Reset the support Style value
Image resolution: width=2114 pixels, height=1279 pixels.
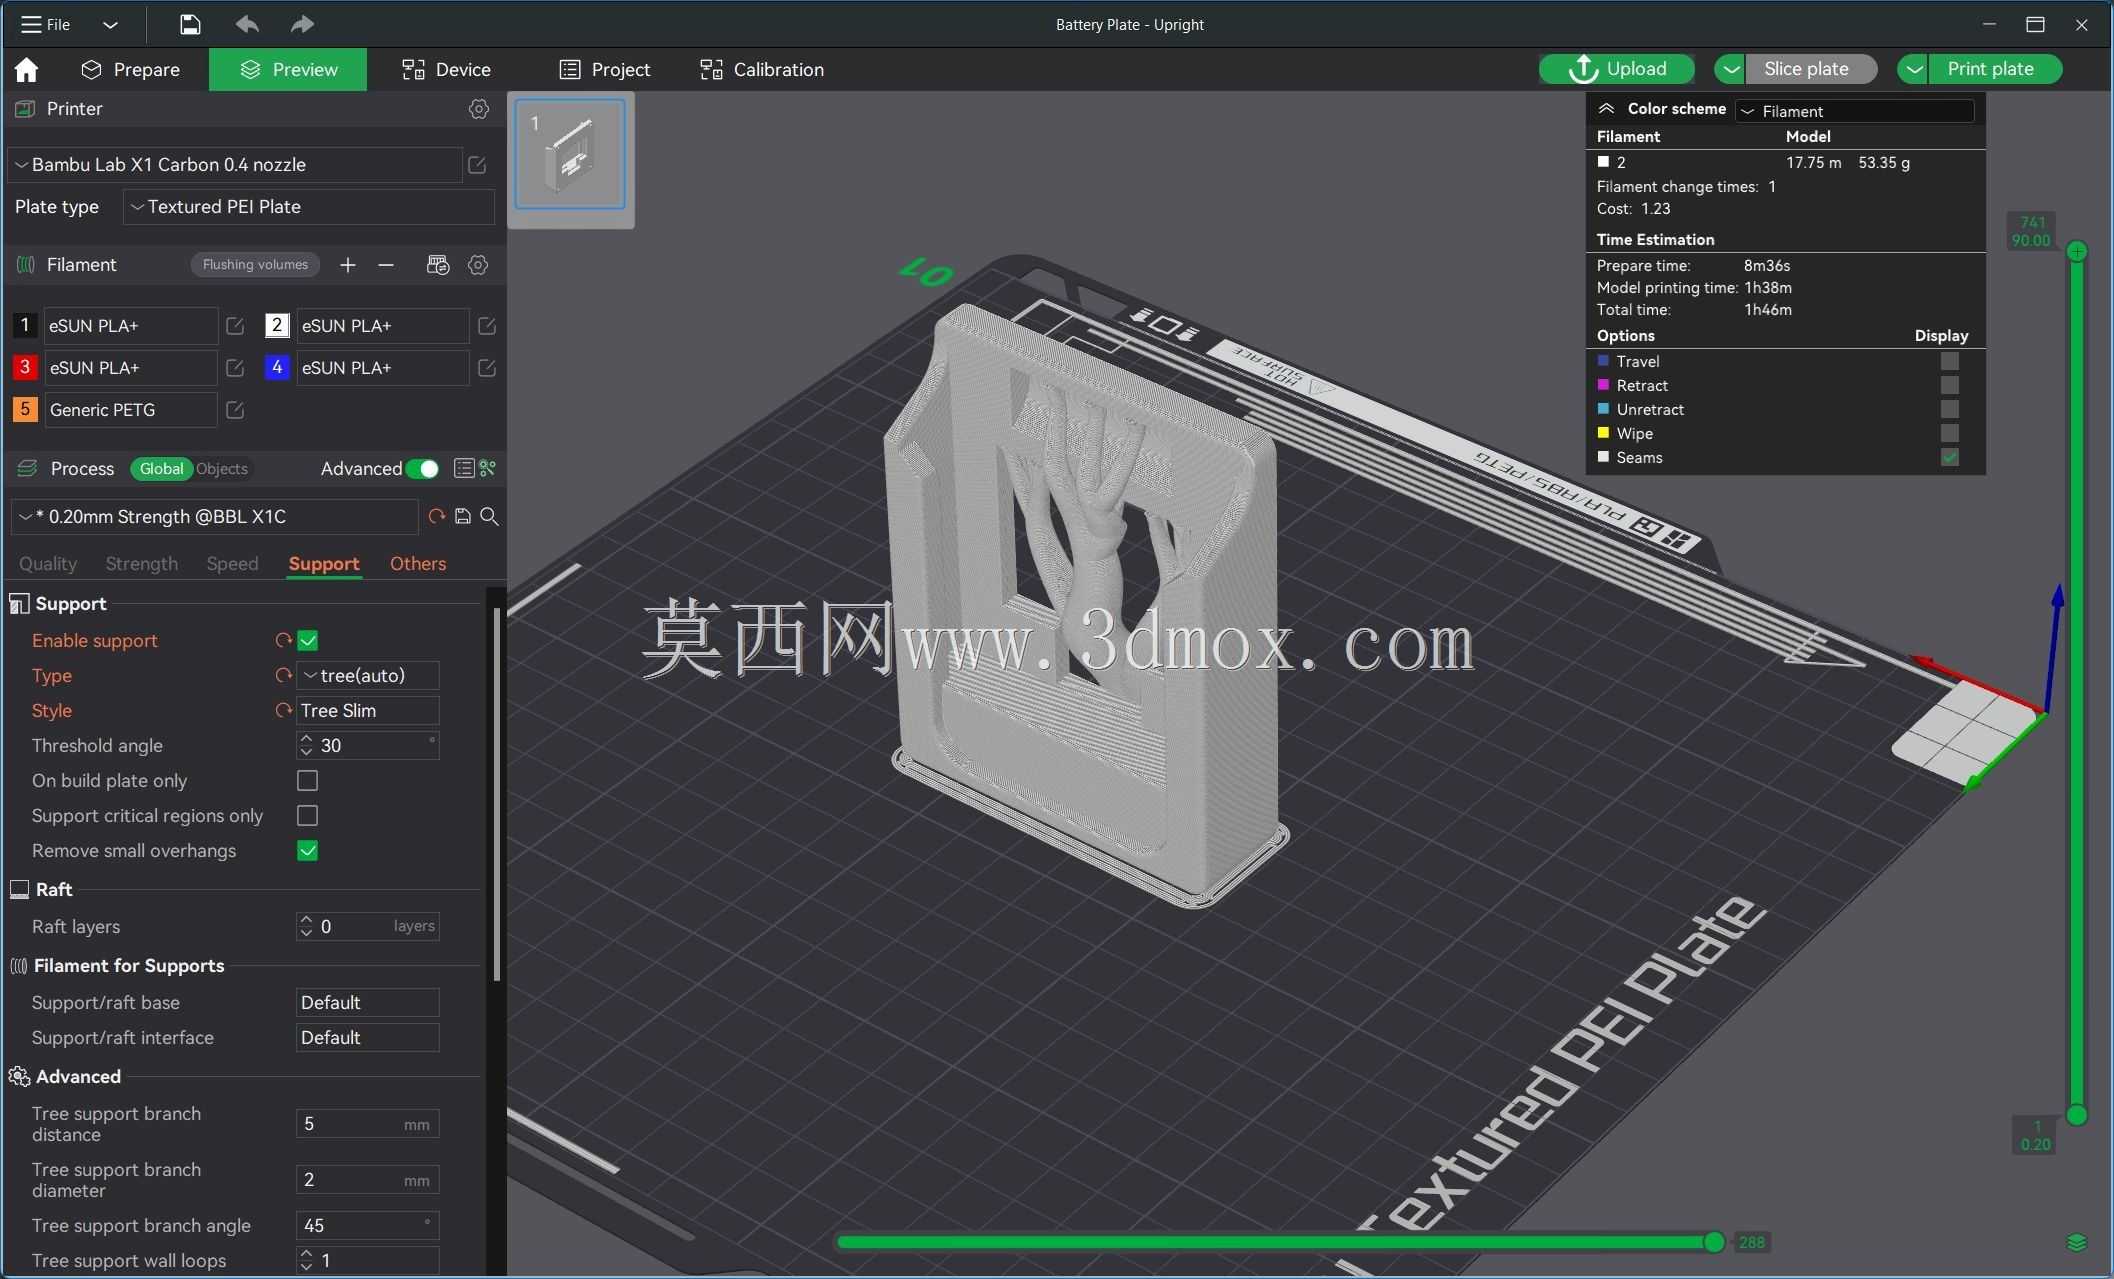point(283,711)
